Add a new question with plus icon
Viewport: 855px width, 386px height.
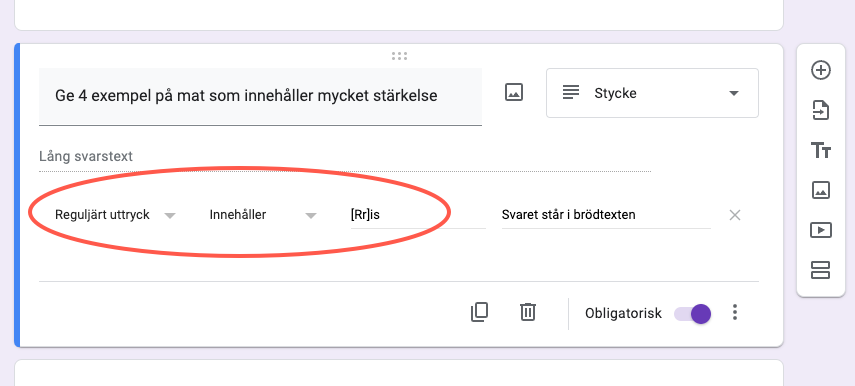(821, 70)
